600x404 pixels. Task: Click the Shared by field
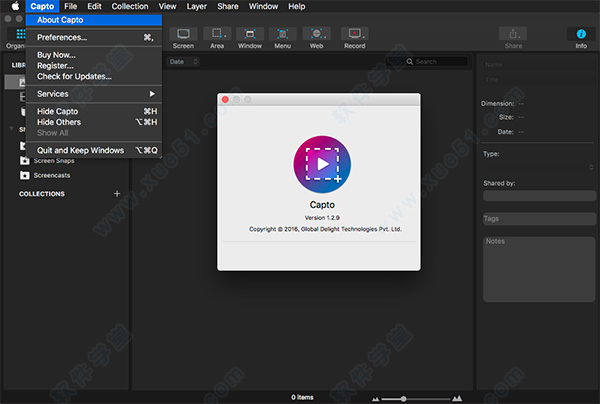pos(539,196)
